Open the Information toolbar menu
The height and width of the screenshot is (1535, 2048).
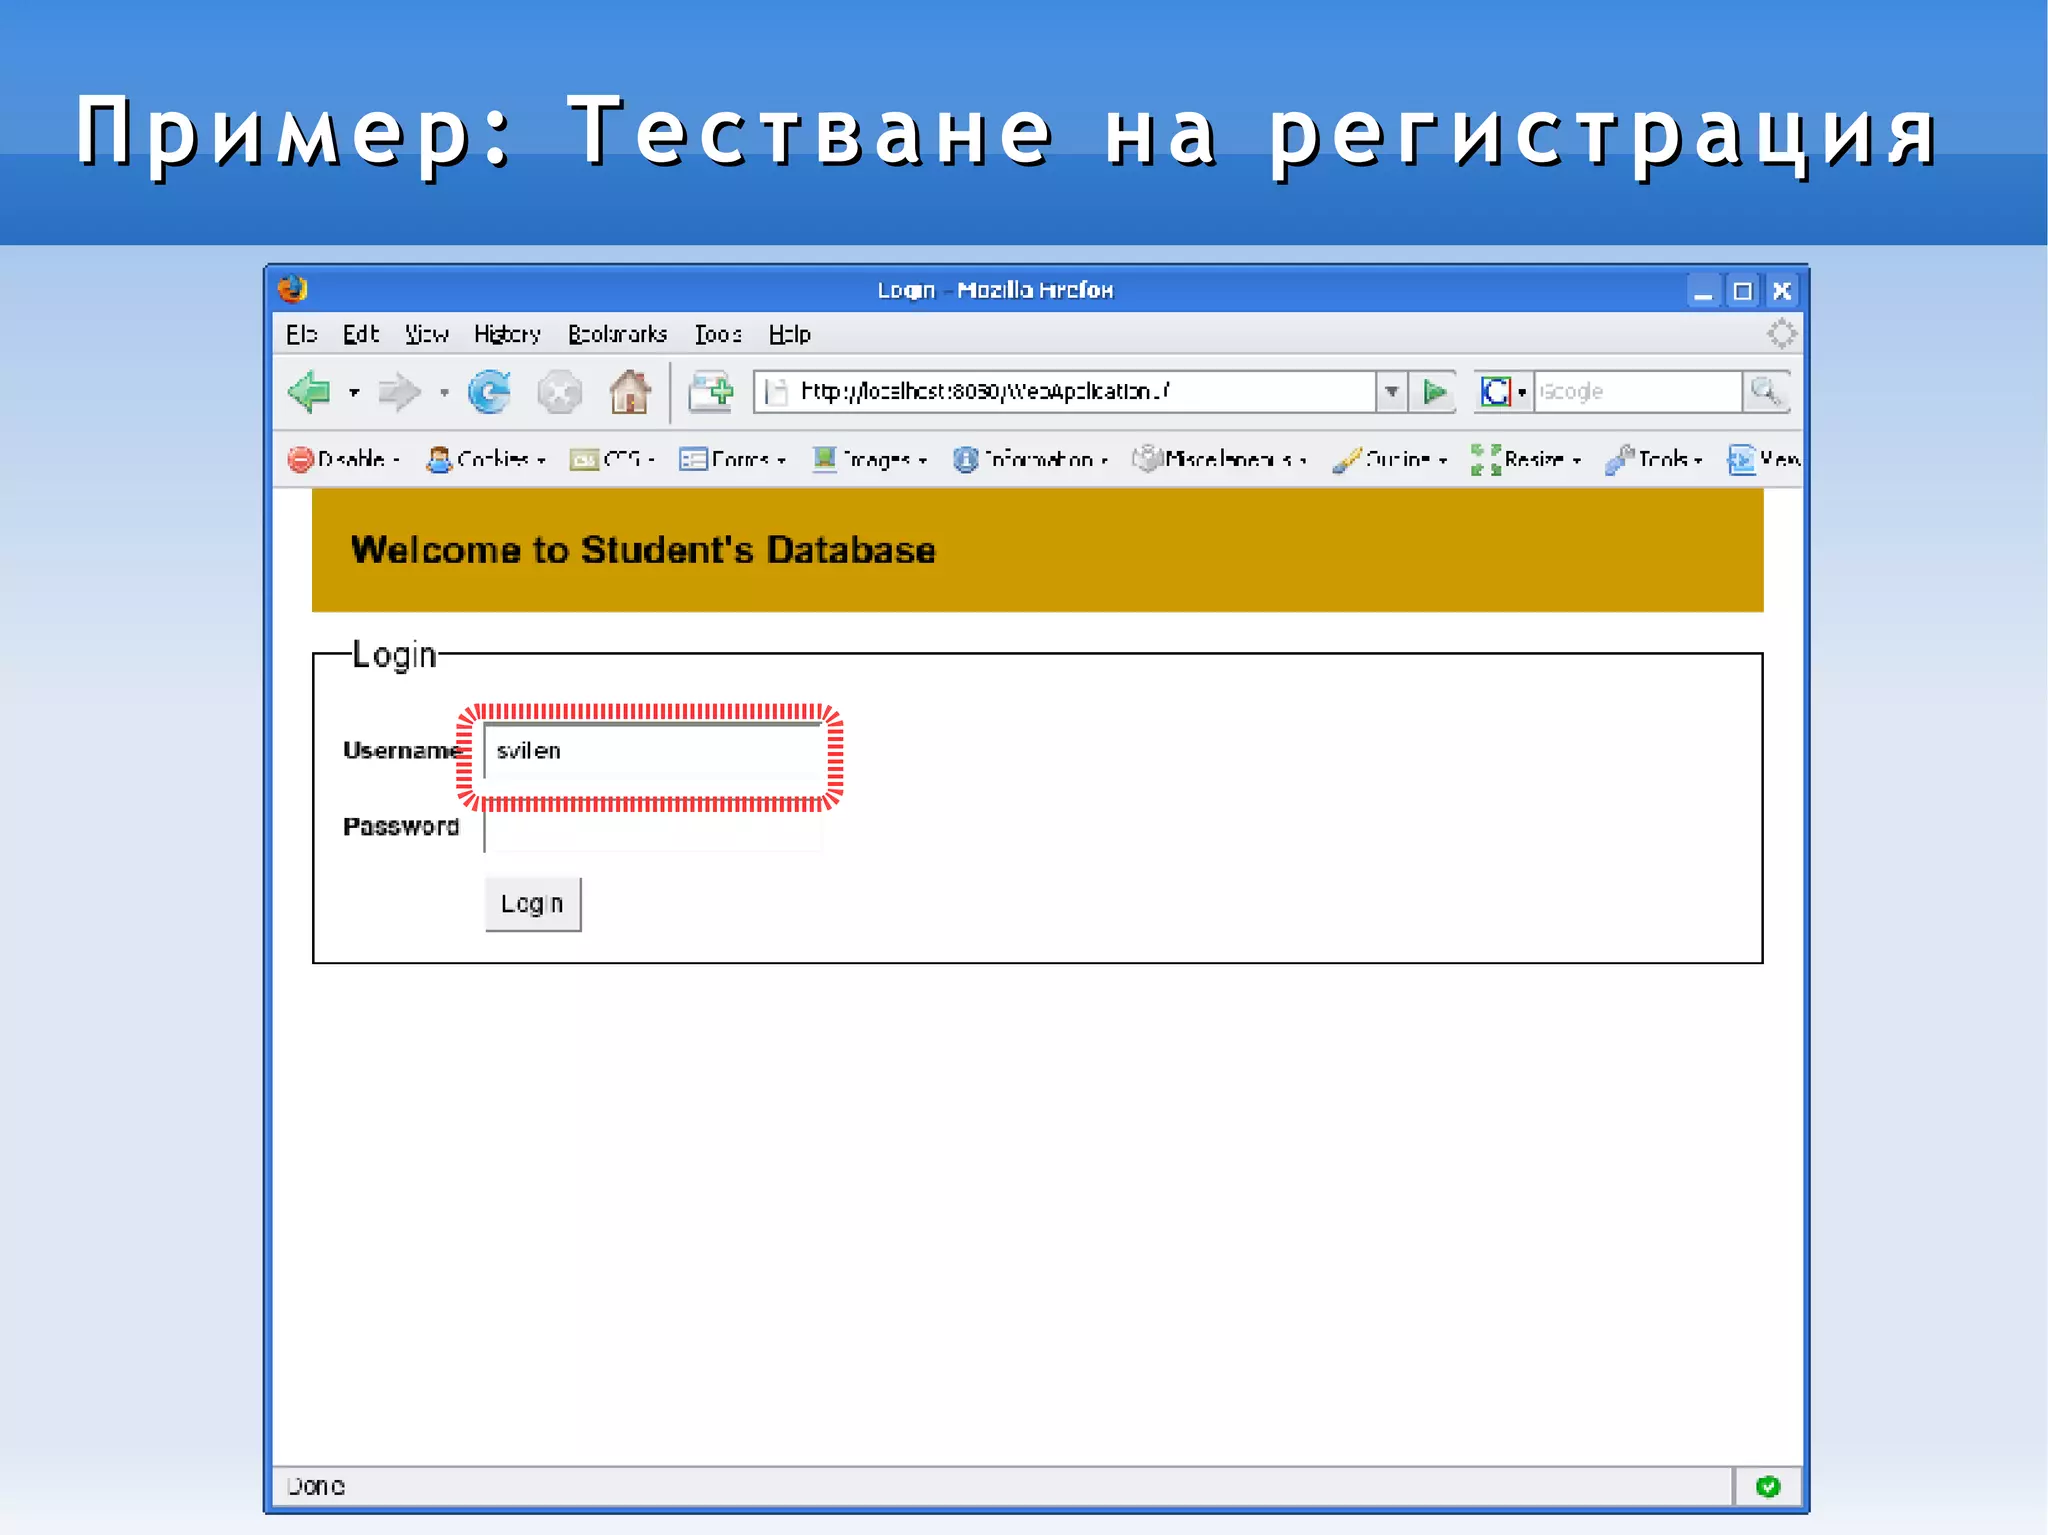1031,459
